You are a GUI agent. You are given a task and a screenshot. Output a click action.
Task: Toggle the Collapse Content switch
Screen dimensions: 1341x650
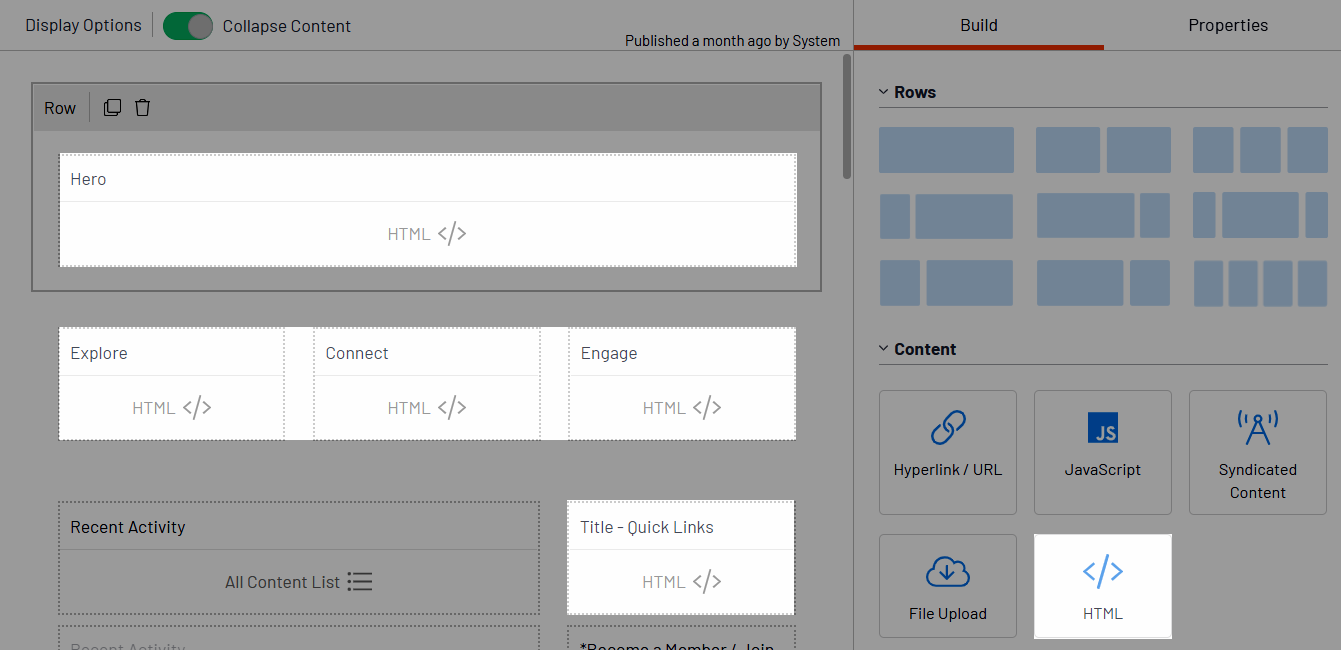(188, 26)
